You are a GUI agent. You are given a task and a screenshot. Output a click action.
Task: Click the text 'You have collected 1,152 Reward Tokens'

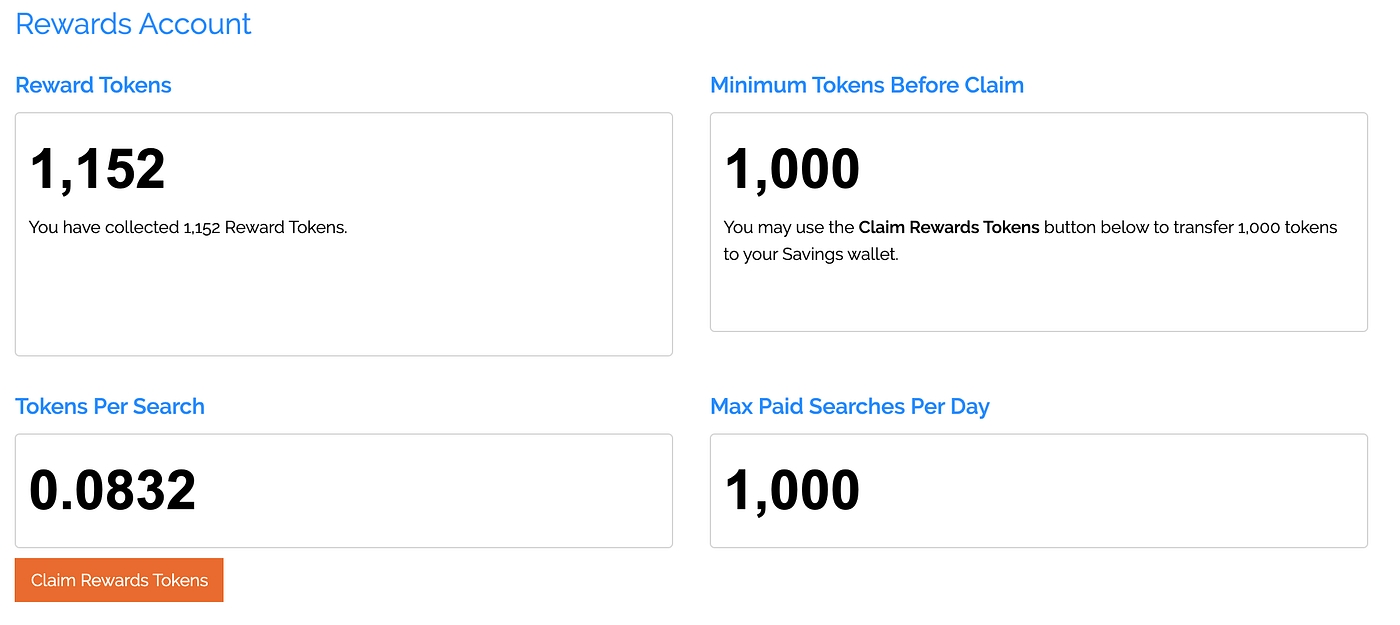click(188, 227)
